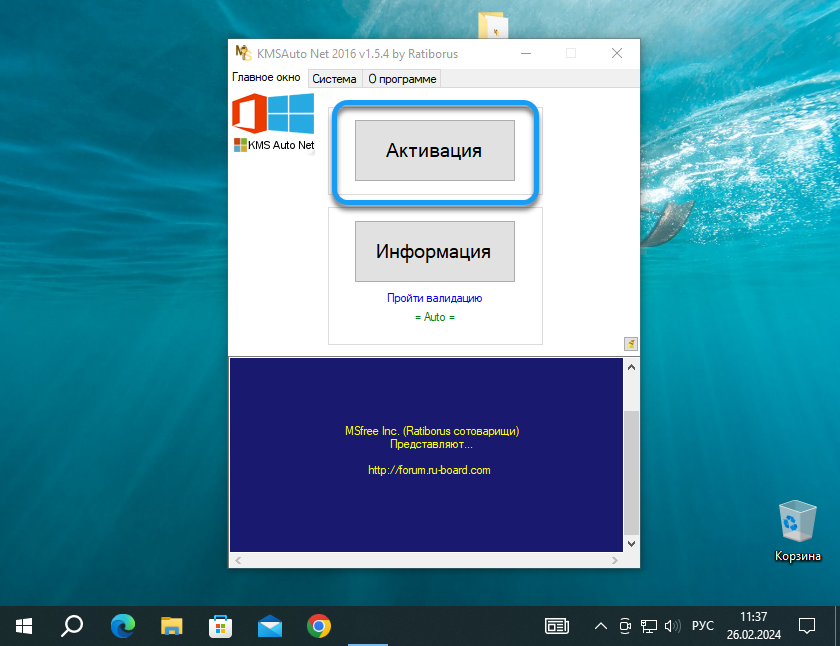
Task: Open the Mail app from taskbar
Action: (x=270, y=626)
